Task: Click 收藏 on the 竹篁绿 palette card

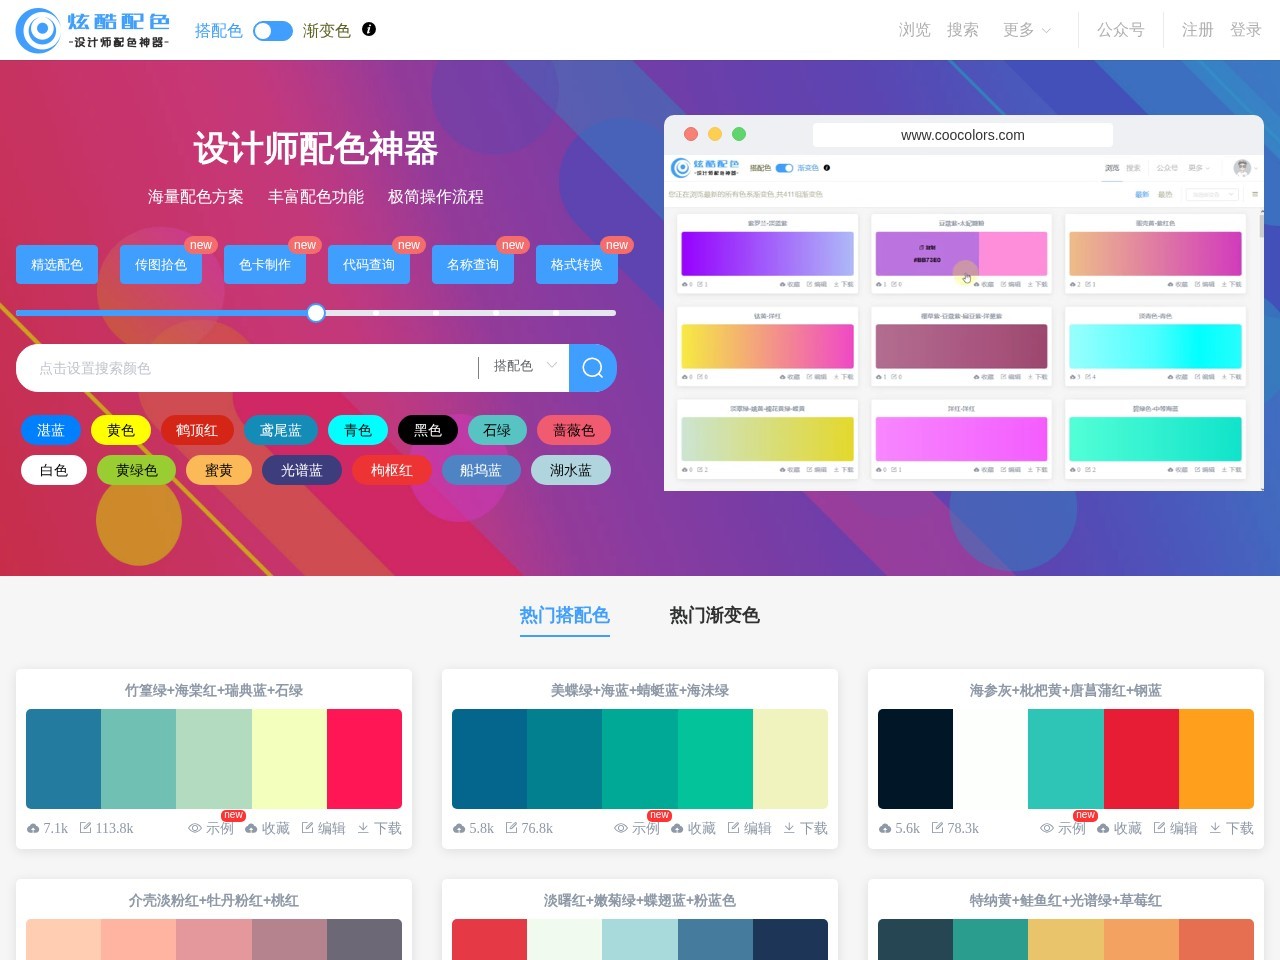Action: tap(267, 828)
